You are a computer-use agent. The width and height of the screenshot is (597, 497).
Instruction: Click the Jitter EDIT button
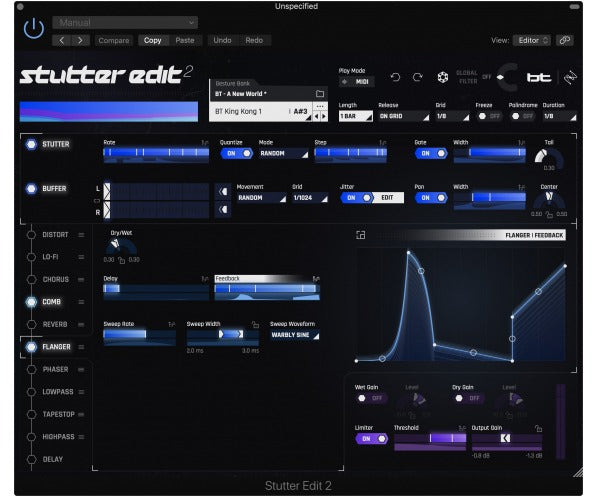click(x=388, y=198)
